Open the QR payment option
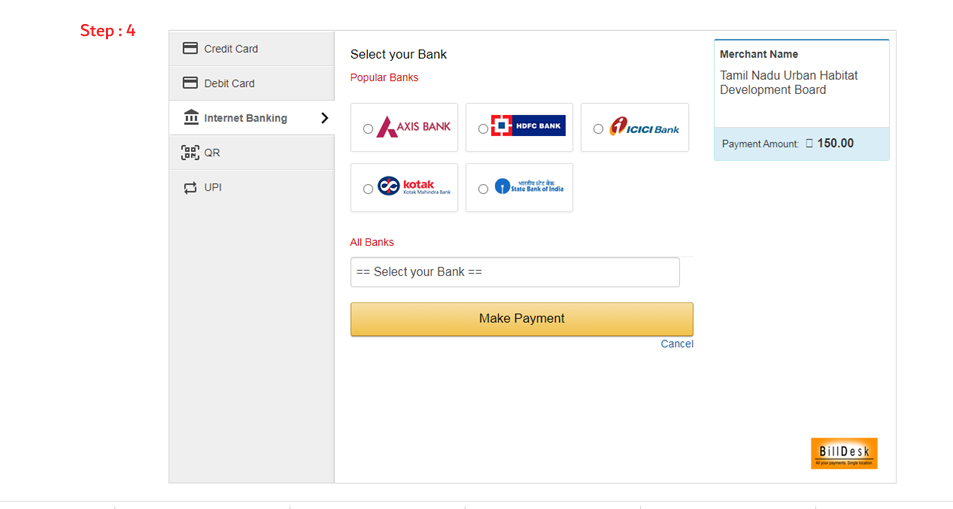 coord(252,153)
